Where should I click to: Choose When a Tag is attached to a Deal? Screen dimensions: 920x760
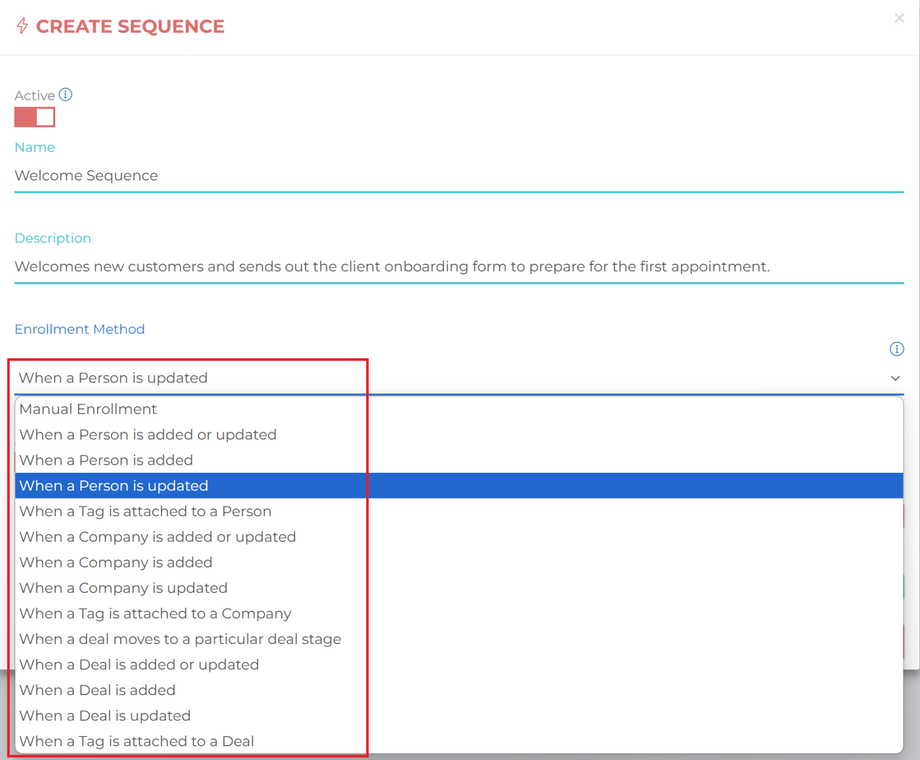point(137,741)
